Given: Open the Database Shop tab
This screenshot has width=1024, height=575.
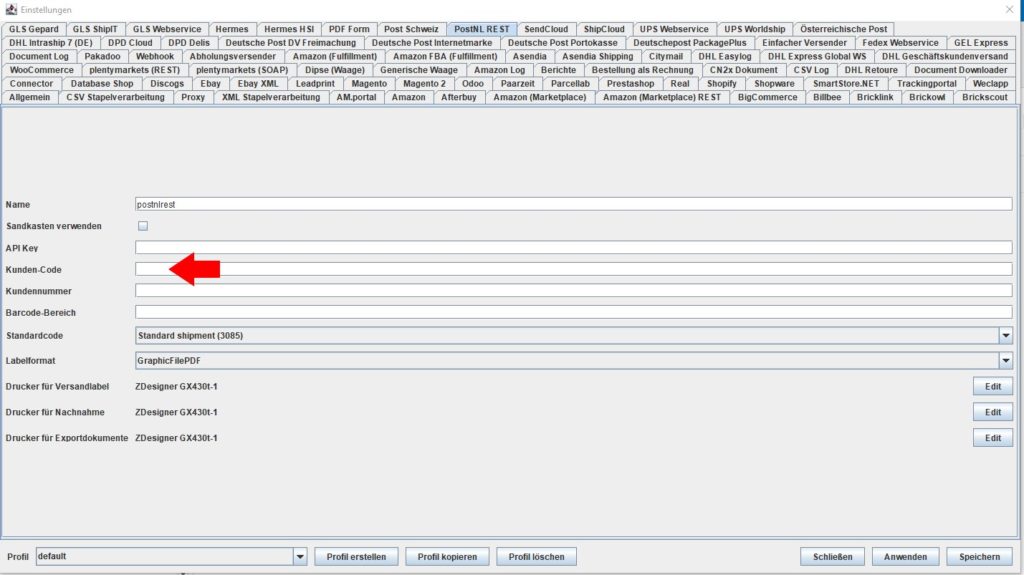Looking at the screenshot, I should click(102, 84).
